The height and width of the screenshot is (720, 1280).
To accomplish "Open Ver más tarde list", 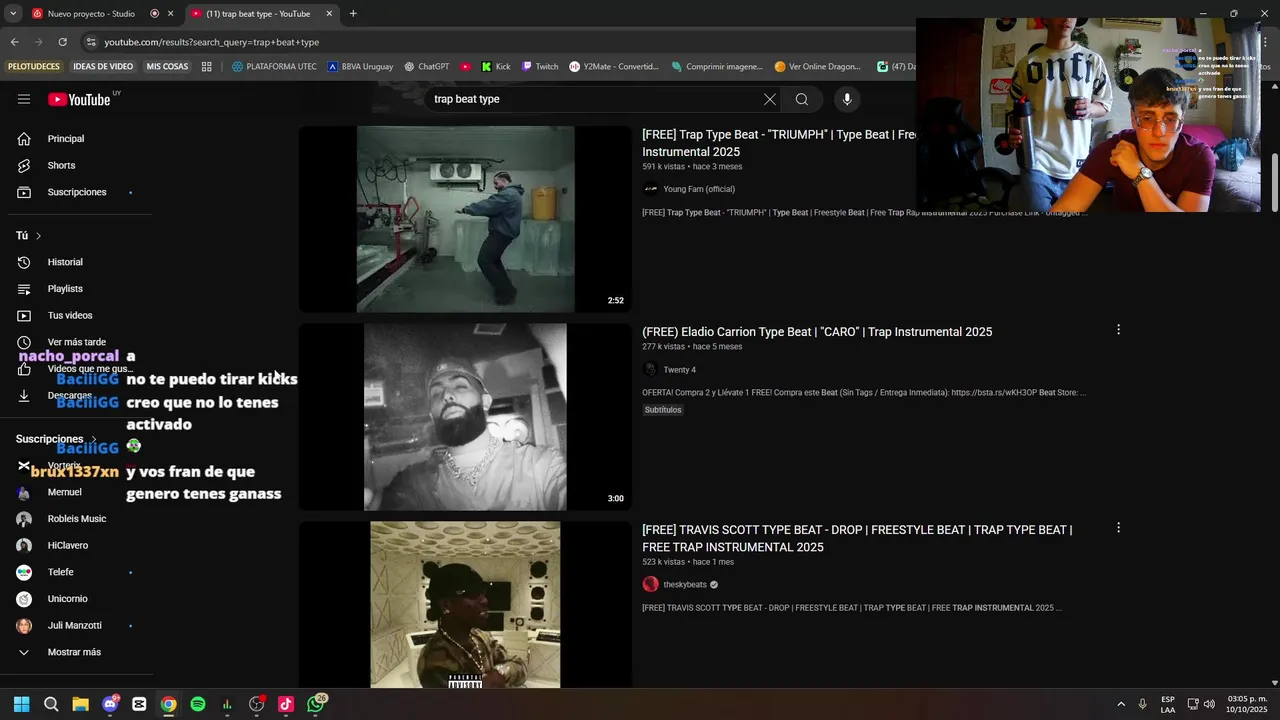I will tap(76, 342).
